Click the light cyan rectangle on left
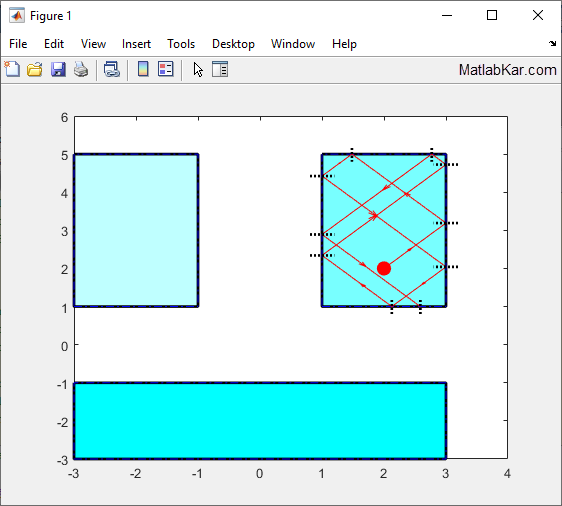The height and width of the screenshot is (506, 562). coord(136,230)
